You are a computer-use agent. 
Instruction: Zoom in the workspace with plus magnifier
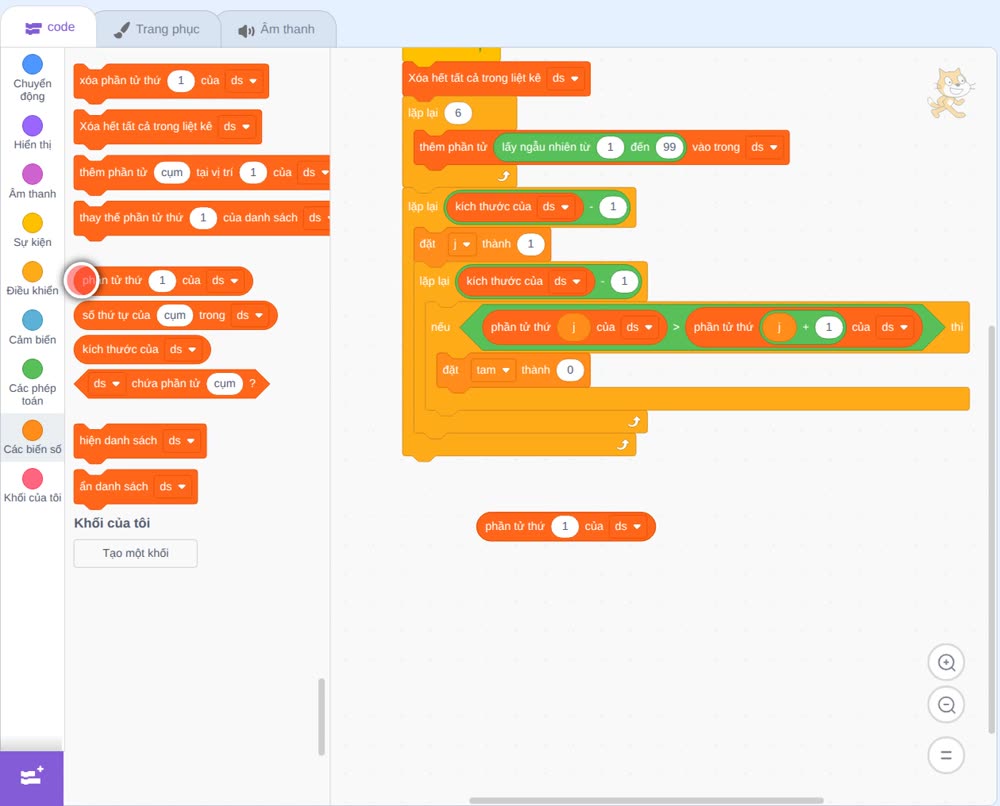pos(946,663)
